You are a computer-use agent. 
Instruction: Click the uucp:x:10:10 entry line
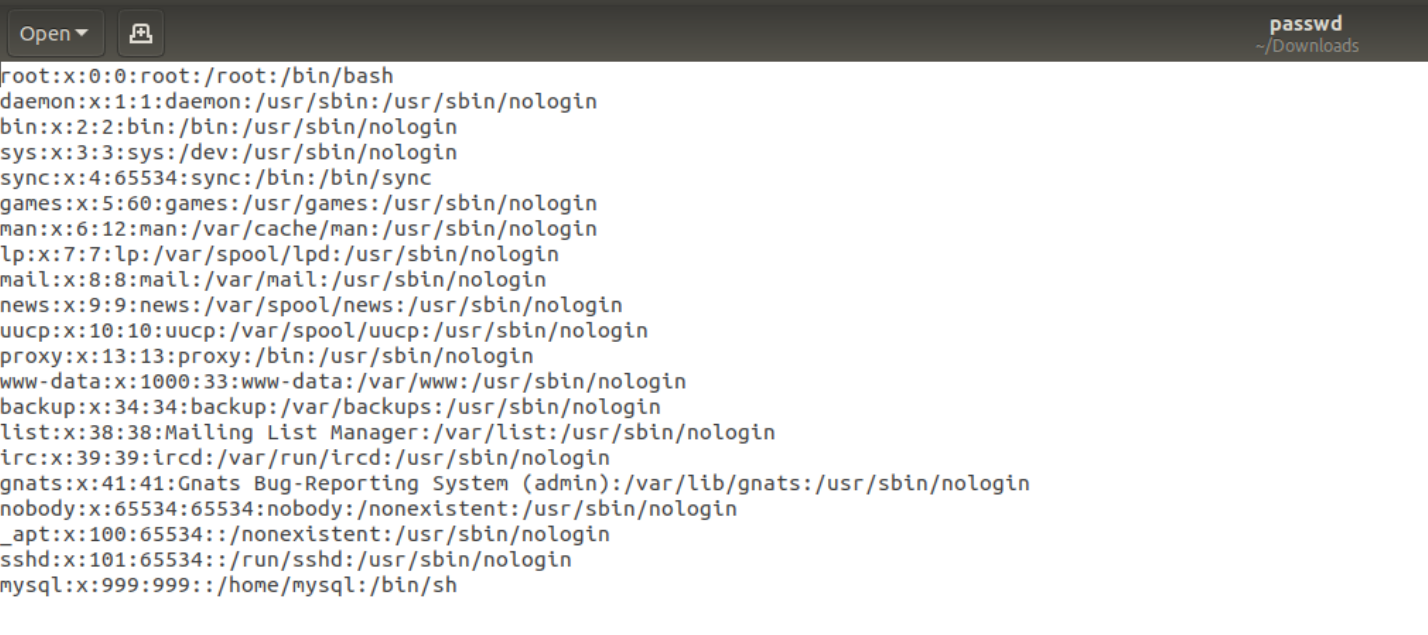pyautogui.click(x=324, y=331)
